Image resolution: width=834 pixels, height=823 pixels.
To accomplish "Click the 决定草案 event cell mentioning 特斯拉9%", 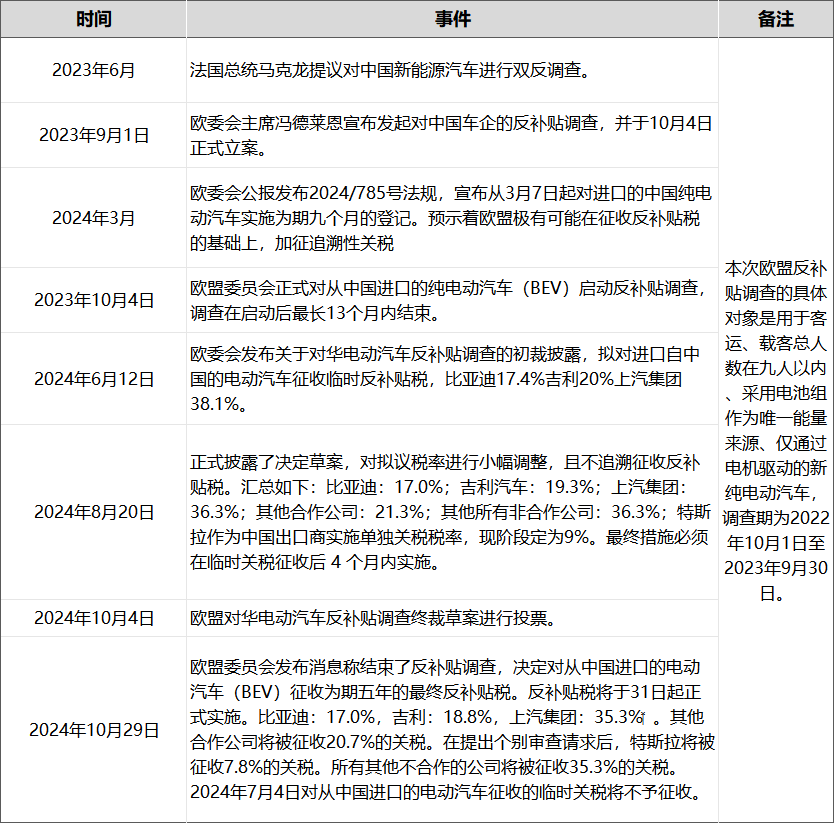I will pos(452,512).
